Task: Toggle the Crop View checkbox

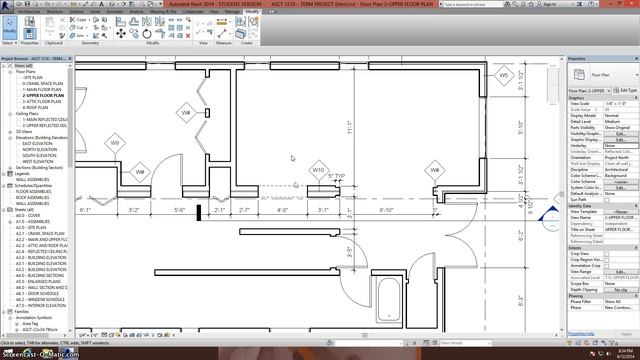Action: click(607, 253)
